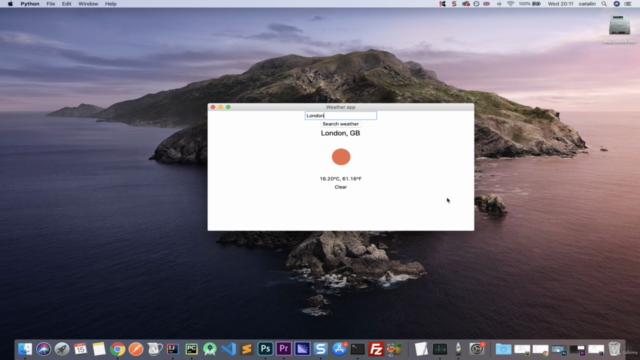Minimize the Weather app using yellow button
The image size is (640, 360).
pos(220,107)
